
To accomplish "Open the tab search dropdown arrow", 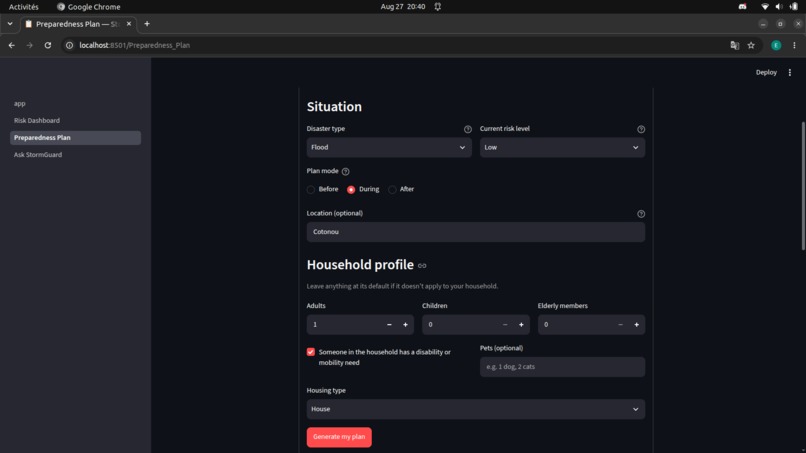I will pyautogui.click(x=10, y=24).
